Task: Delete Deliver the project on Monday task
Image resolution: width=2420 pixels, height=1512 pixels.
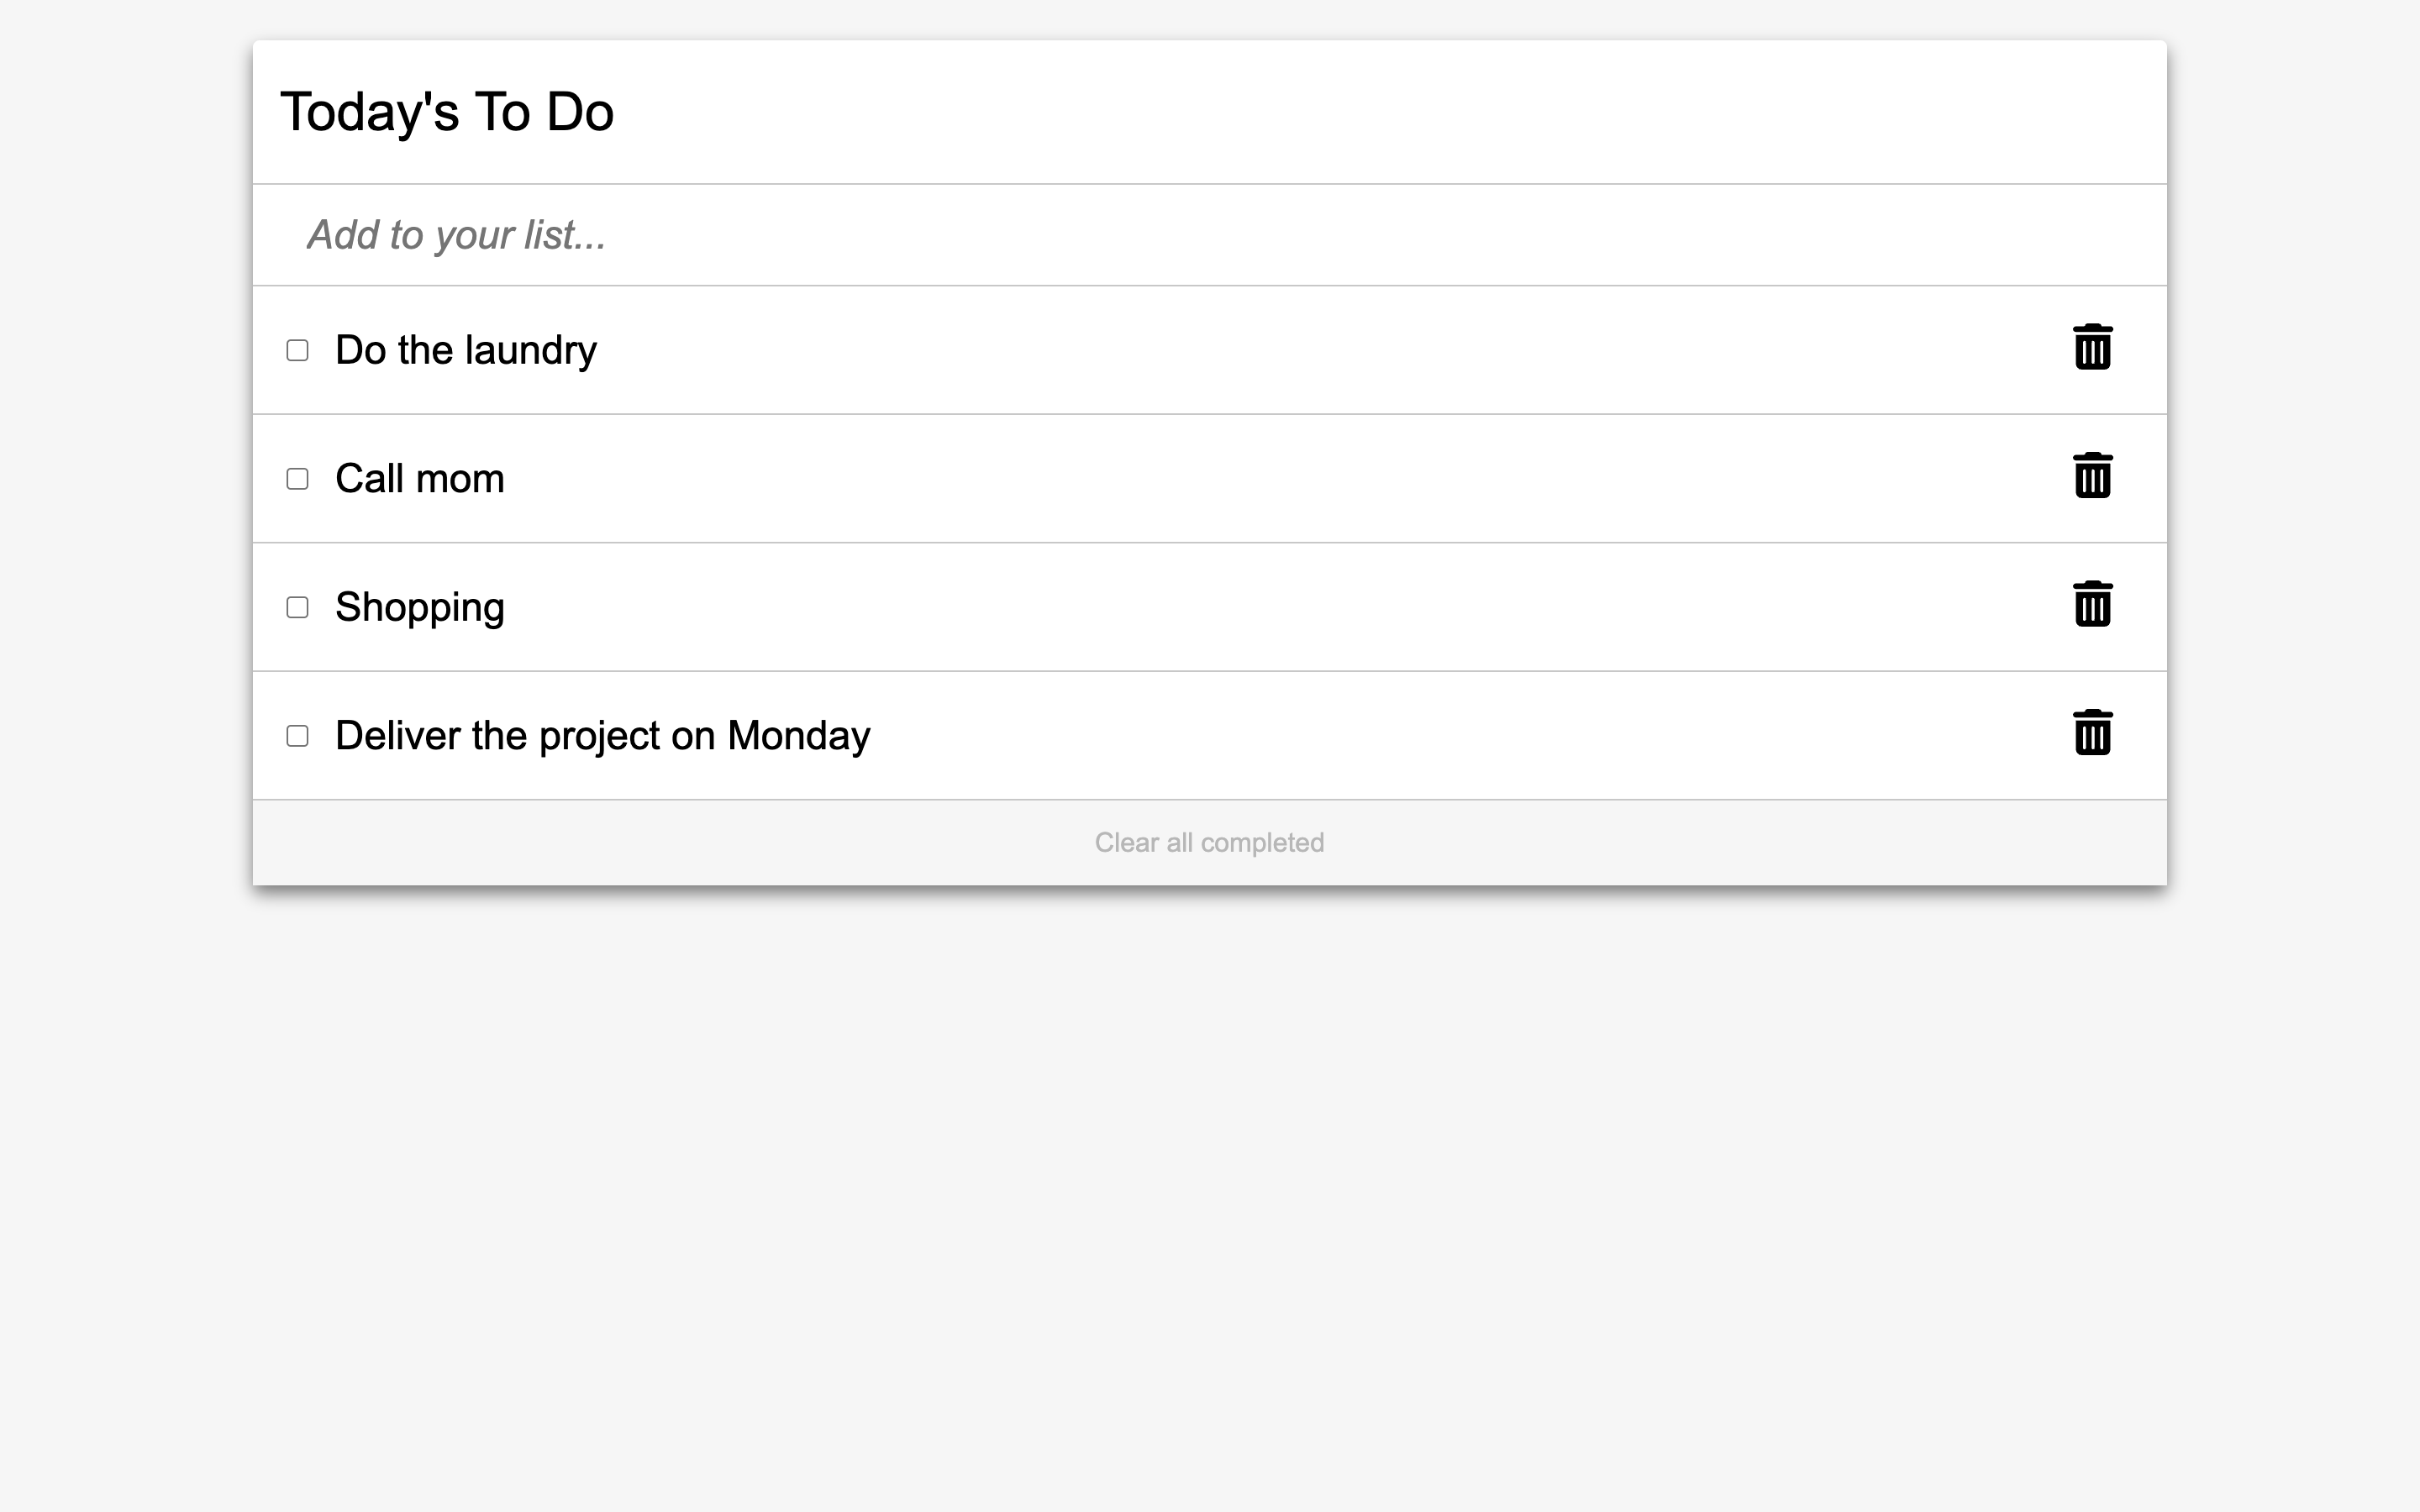Action: pos(2092,733)
